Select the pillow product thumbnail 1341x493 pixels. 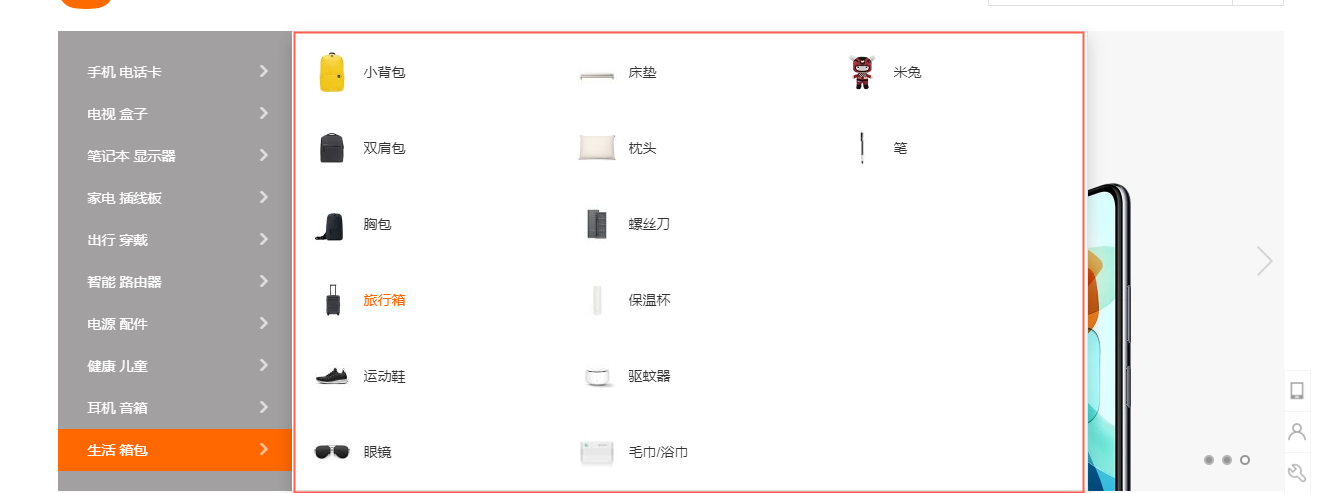597,148
